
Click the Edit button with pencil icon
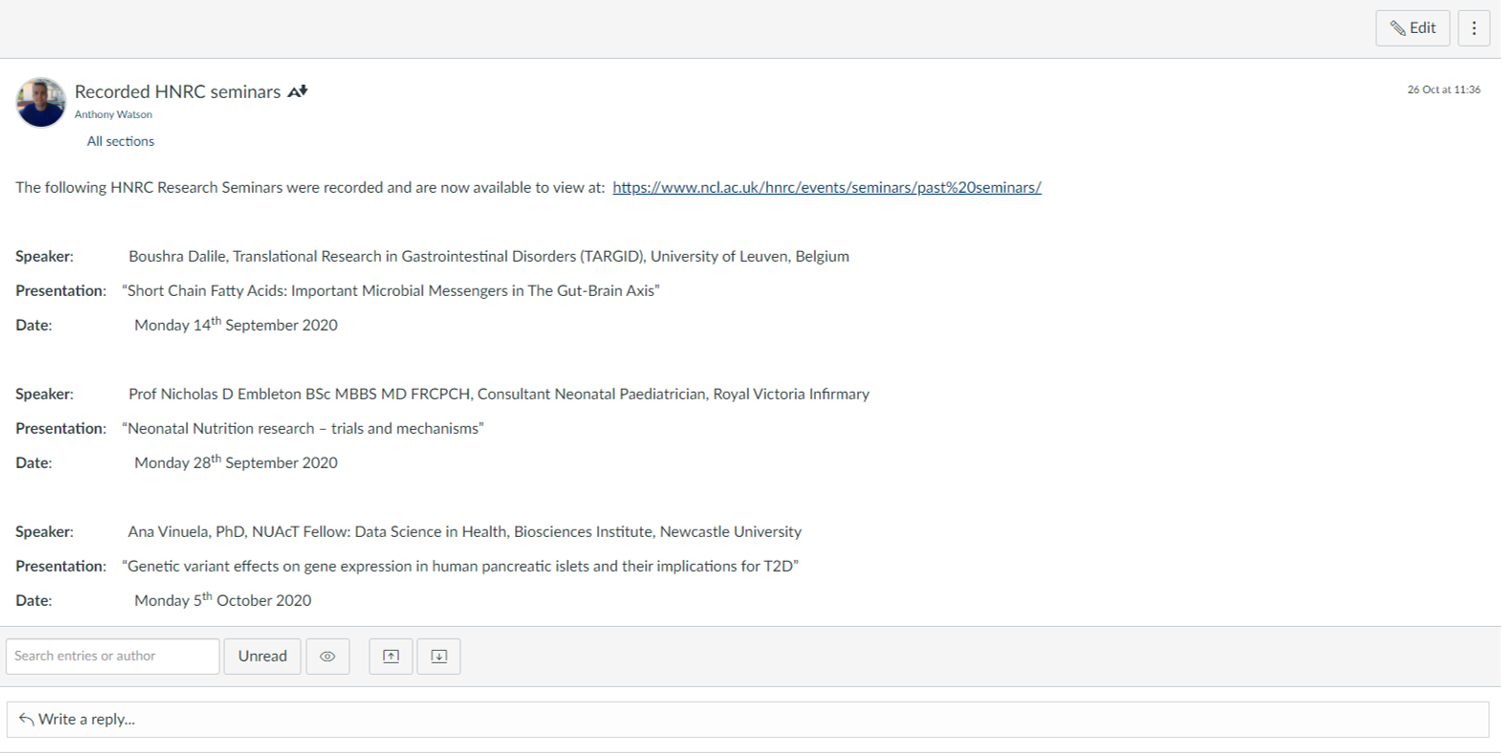click(x=1412, y=28)
